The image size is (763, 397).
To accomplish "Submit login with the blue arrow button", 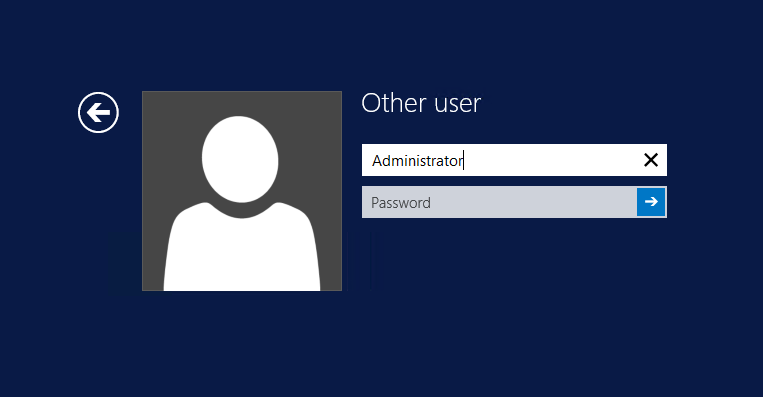I will (x=651, y=202).
